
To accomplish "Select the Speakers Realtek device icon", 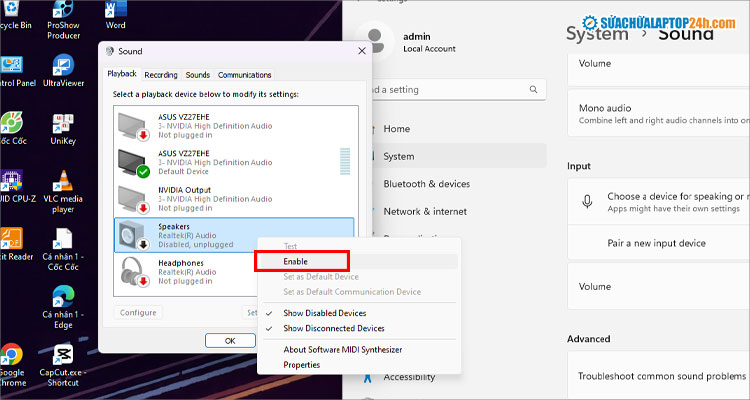I will click(x=134, y=236).
